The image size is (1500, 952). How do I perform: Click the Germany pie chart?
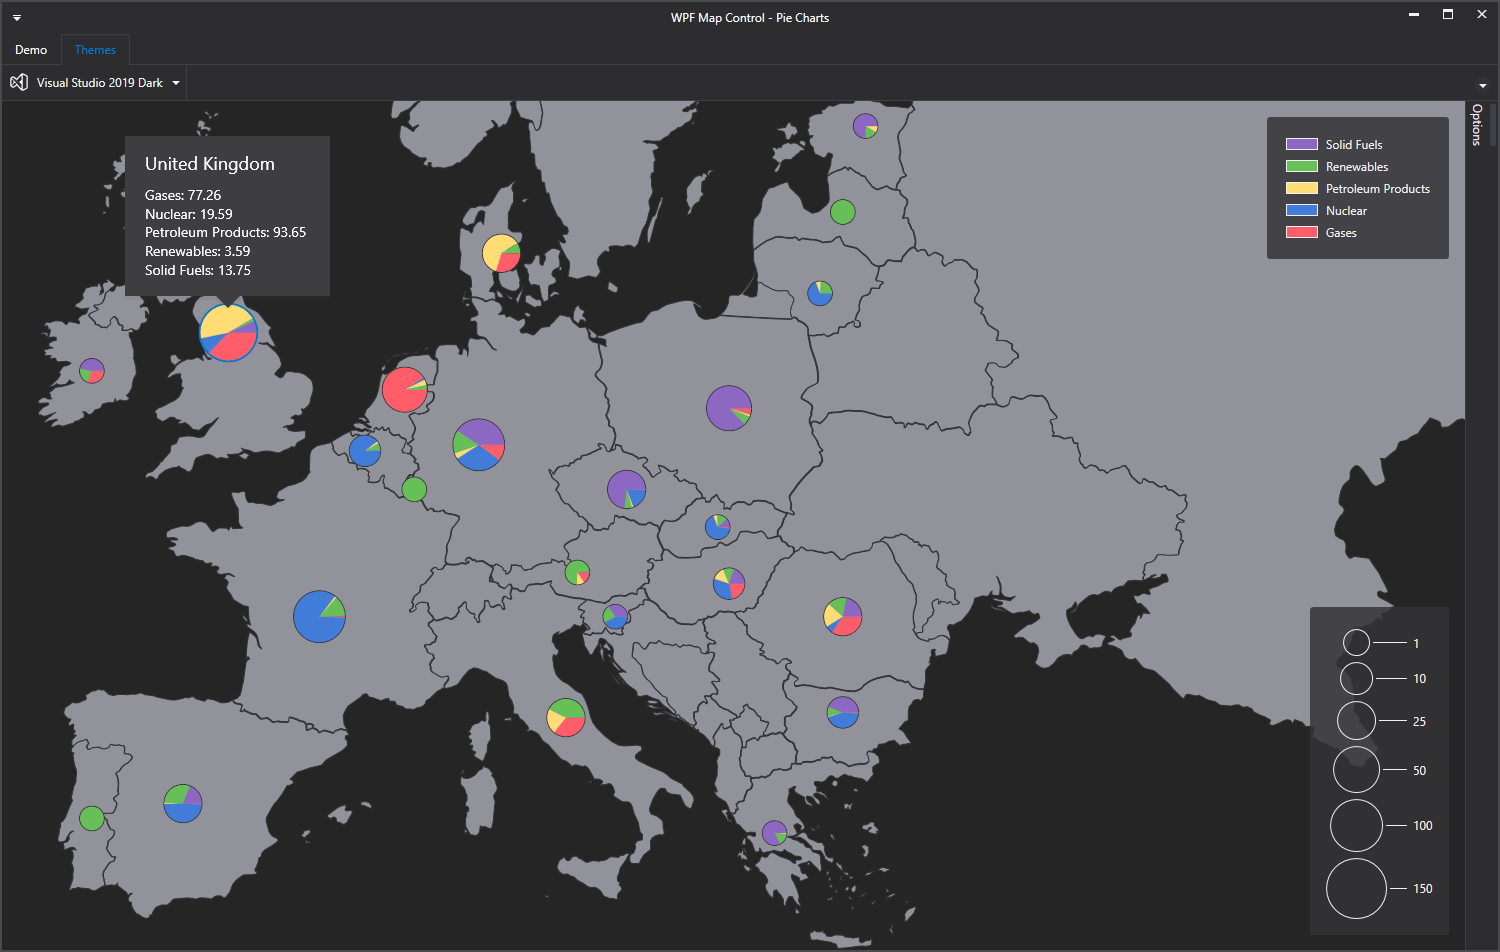[479, 445]
